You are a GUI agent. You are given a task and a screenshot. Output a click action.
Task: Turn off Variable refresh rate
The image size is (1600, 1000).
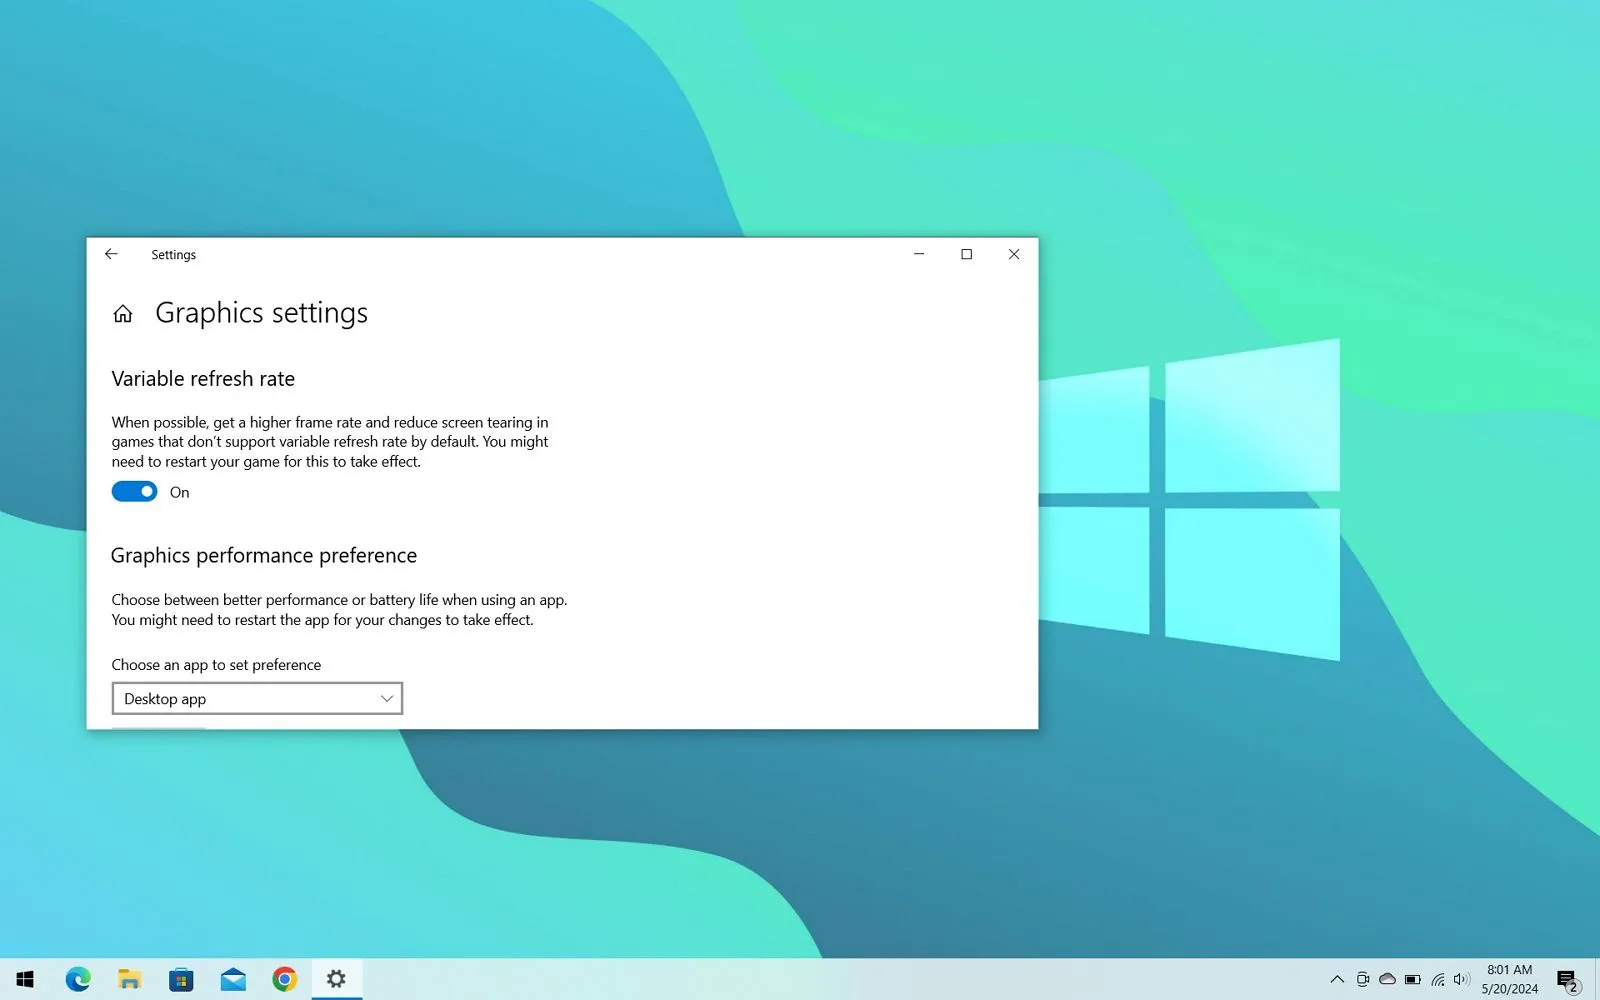point(134,491)
